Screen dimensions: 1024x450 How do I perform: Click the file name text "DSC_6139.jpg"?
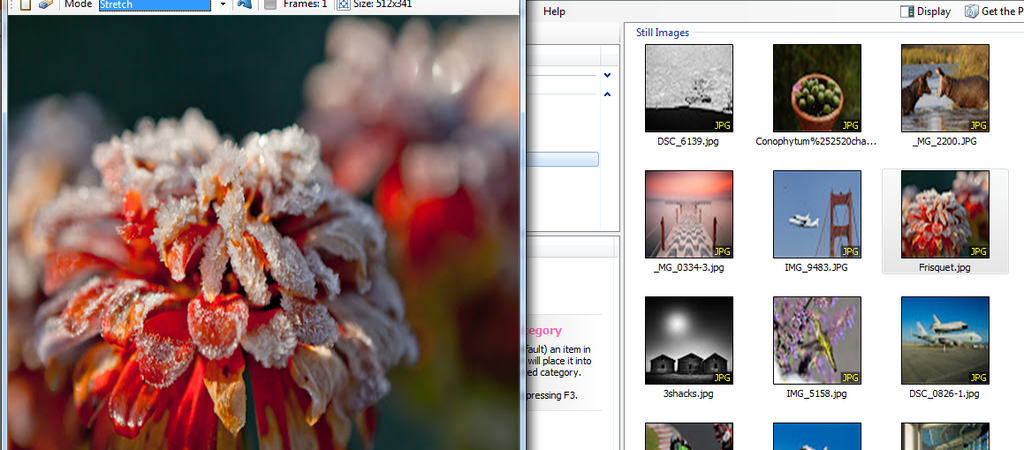click(x=688, y=142)
